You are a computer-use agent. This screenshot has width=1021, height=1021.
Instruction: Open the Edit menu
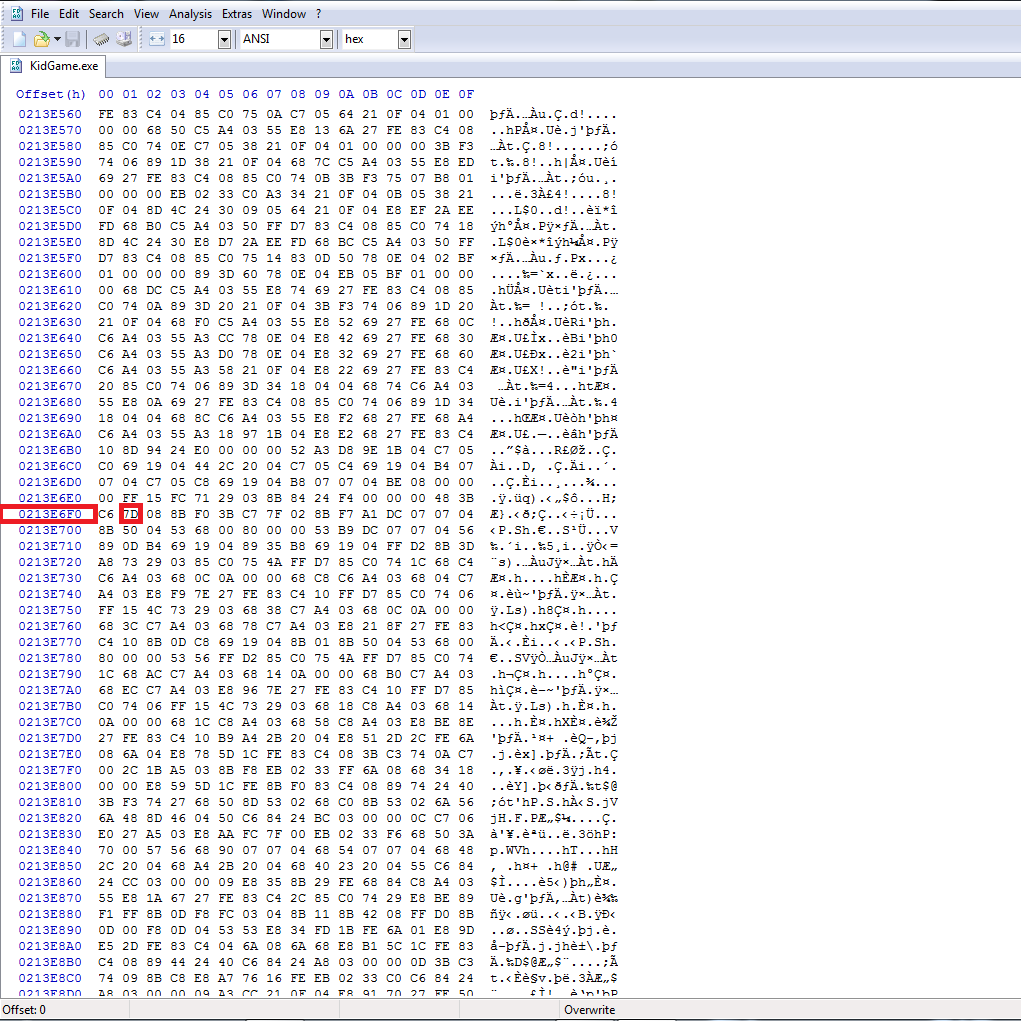click(x=68, y=14)
